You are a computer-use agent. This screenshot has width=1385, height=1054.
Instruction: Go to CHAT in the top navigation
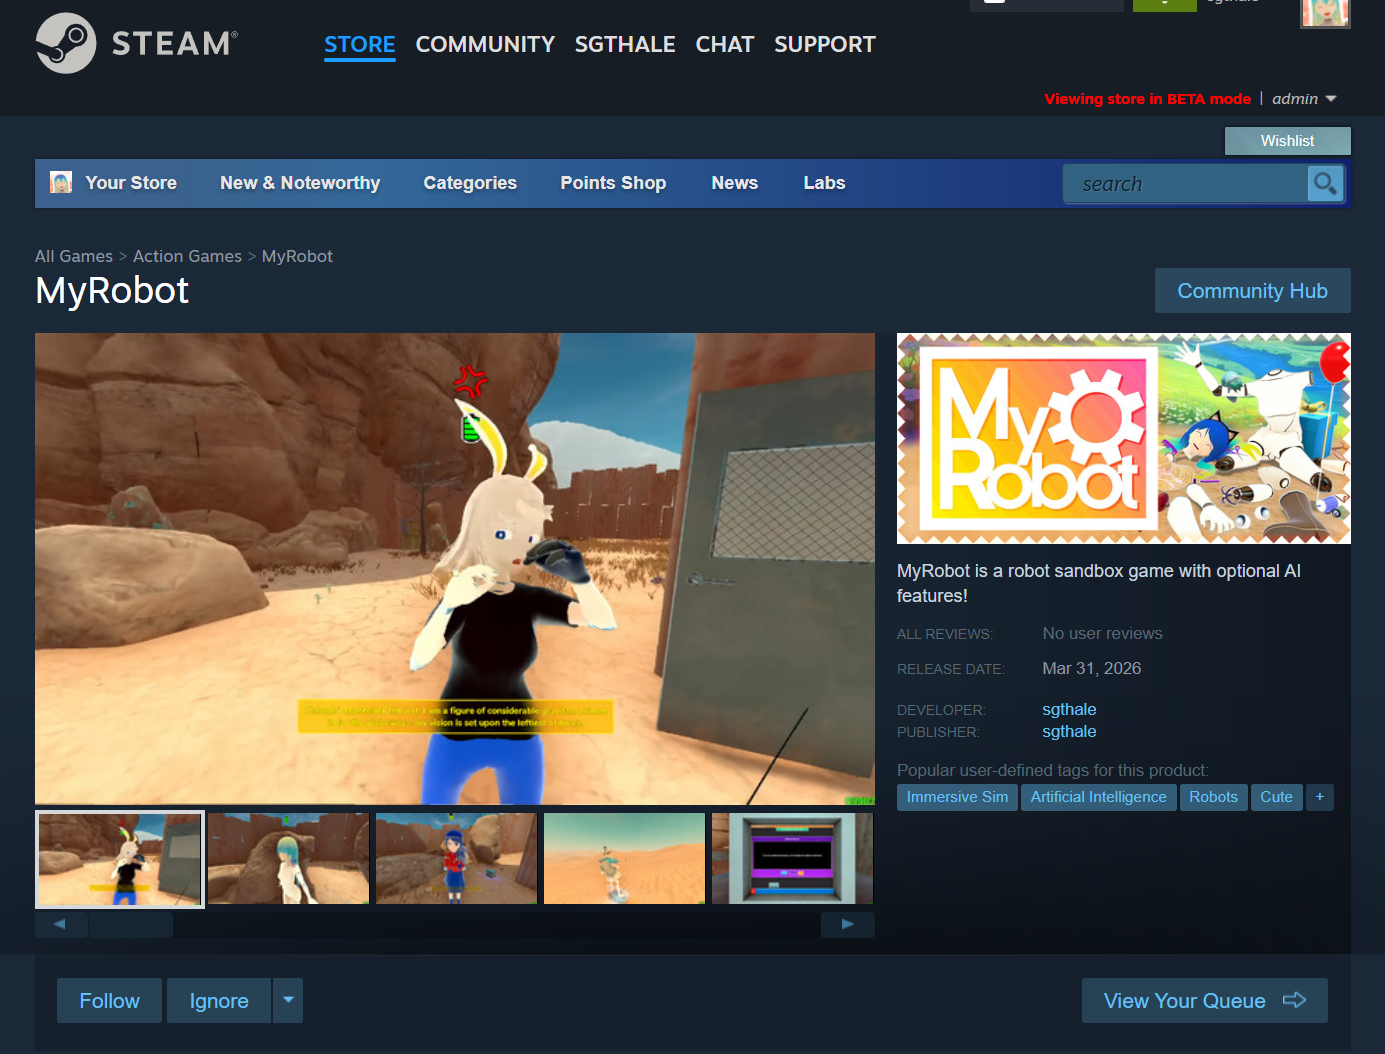pyautogui.click(x=725, y=45)
